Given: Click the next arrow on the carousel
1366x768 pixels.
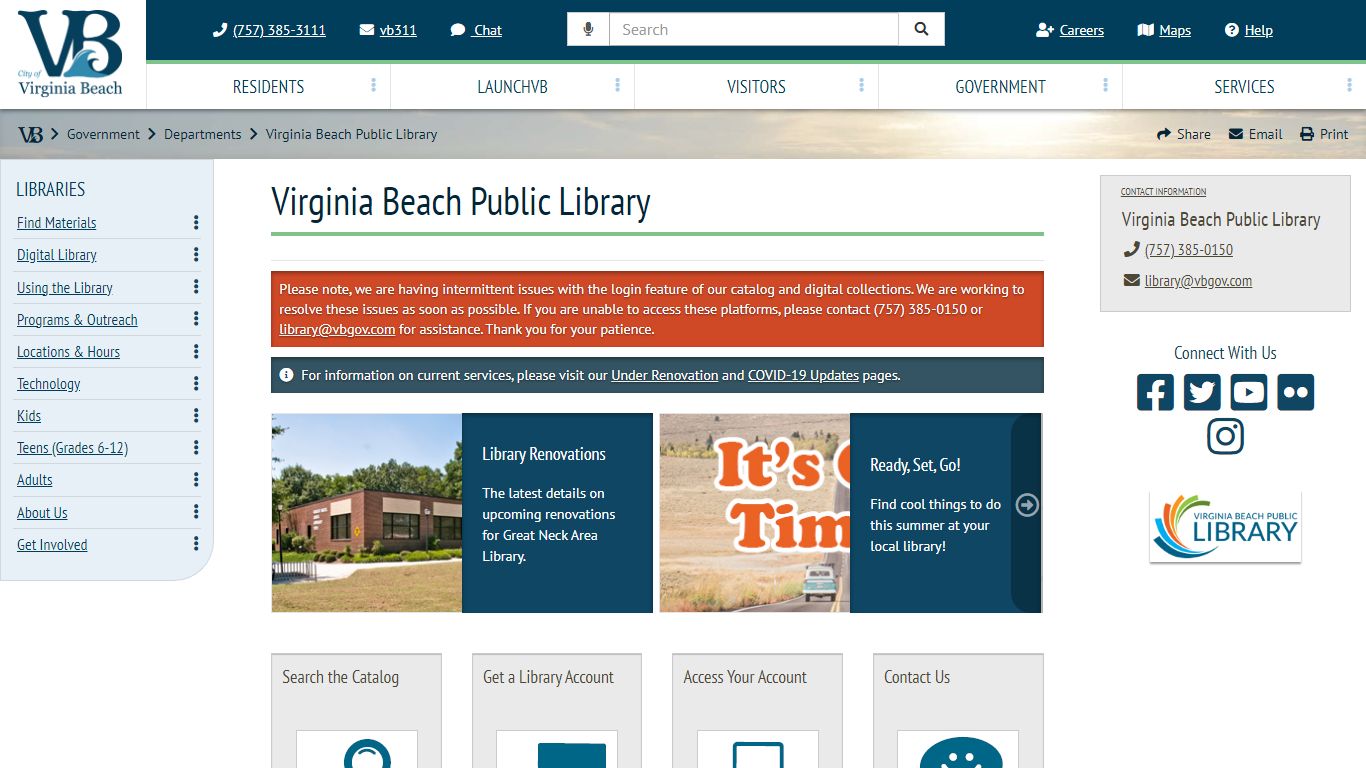Looking at the screenshot, I should click(1027, 505).
